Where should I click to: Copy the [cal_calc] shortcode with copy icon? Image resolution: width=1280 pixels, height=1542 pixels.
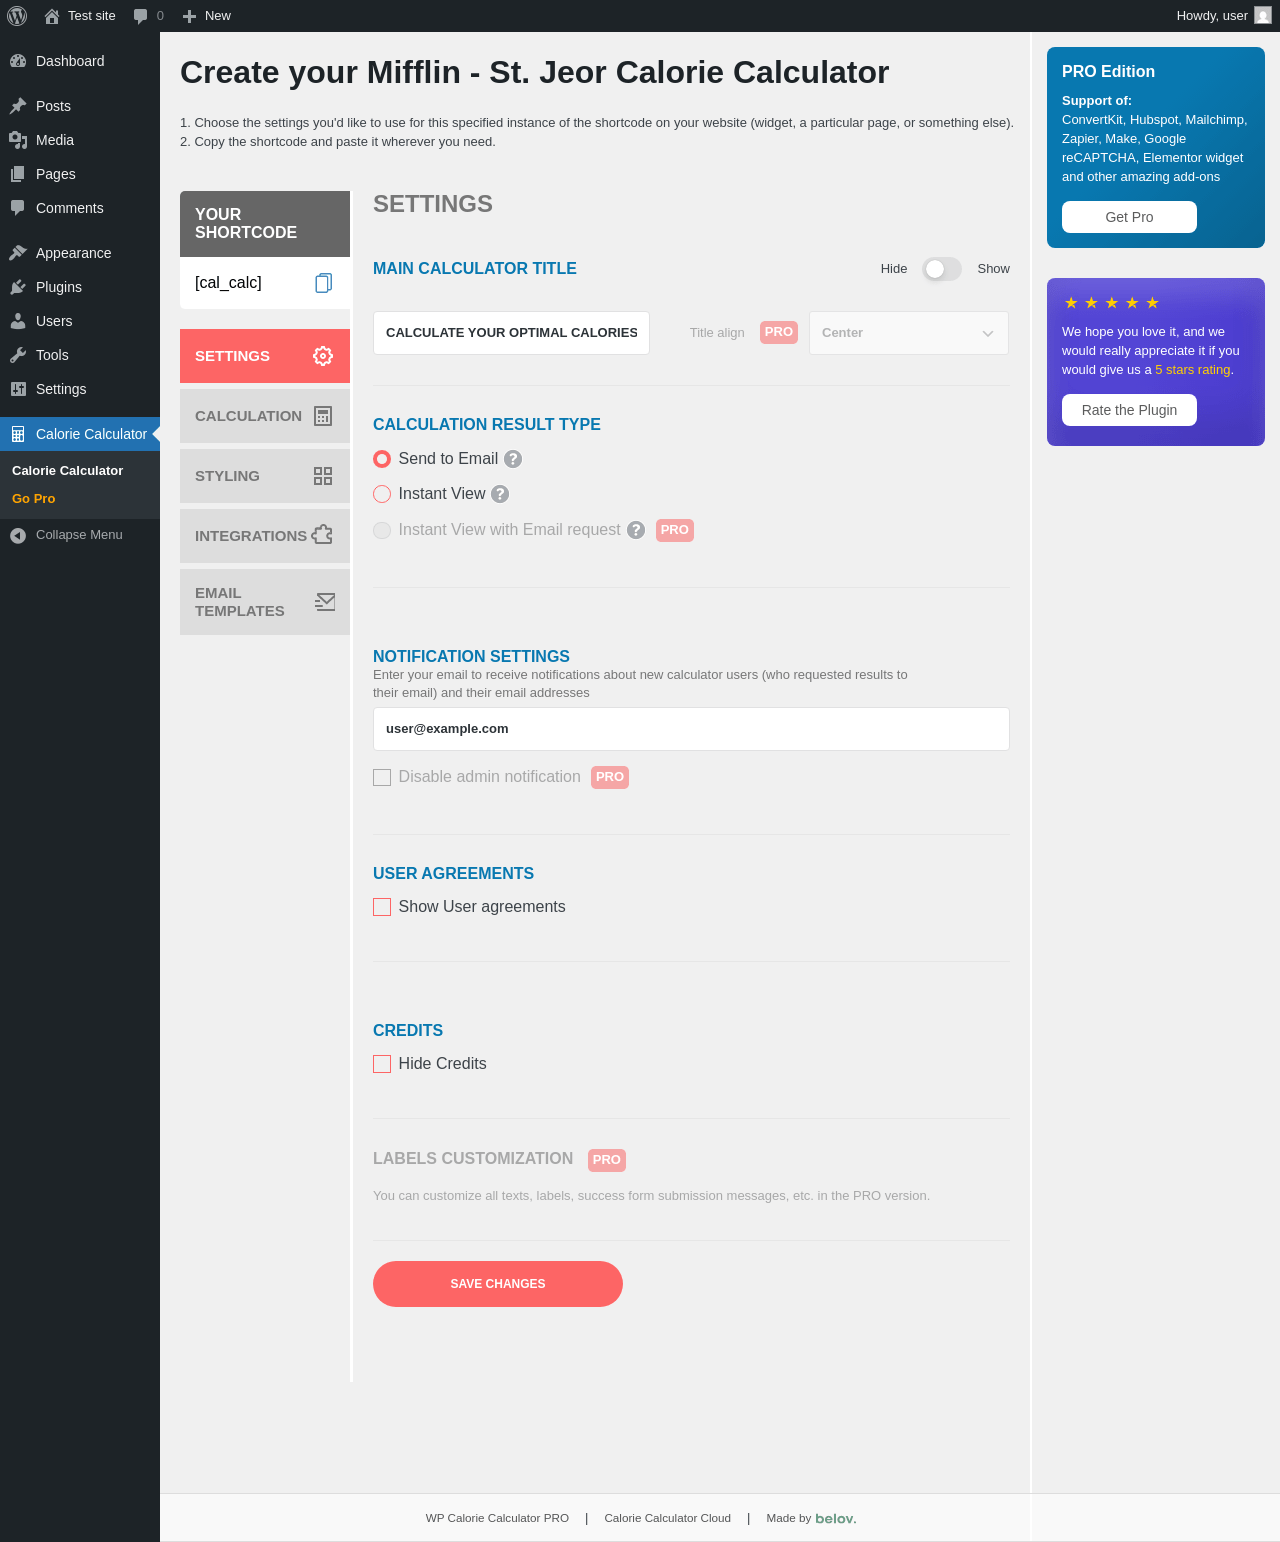pos(323,283)
